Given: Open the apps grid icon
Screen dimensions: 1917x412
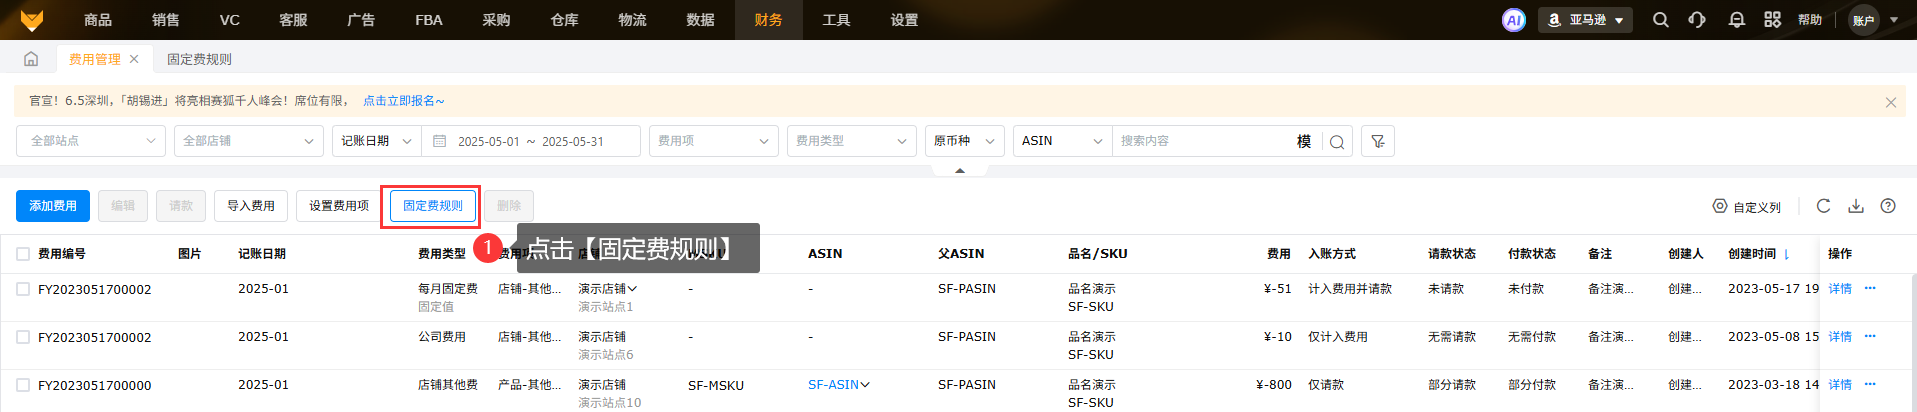Looking at the screenshot, I should [x=1772, y=20].
